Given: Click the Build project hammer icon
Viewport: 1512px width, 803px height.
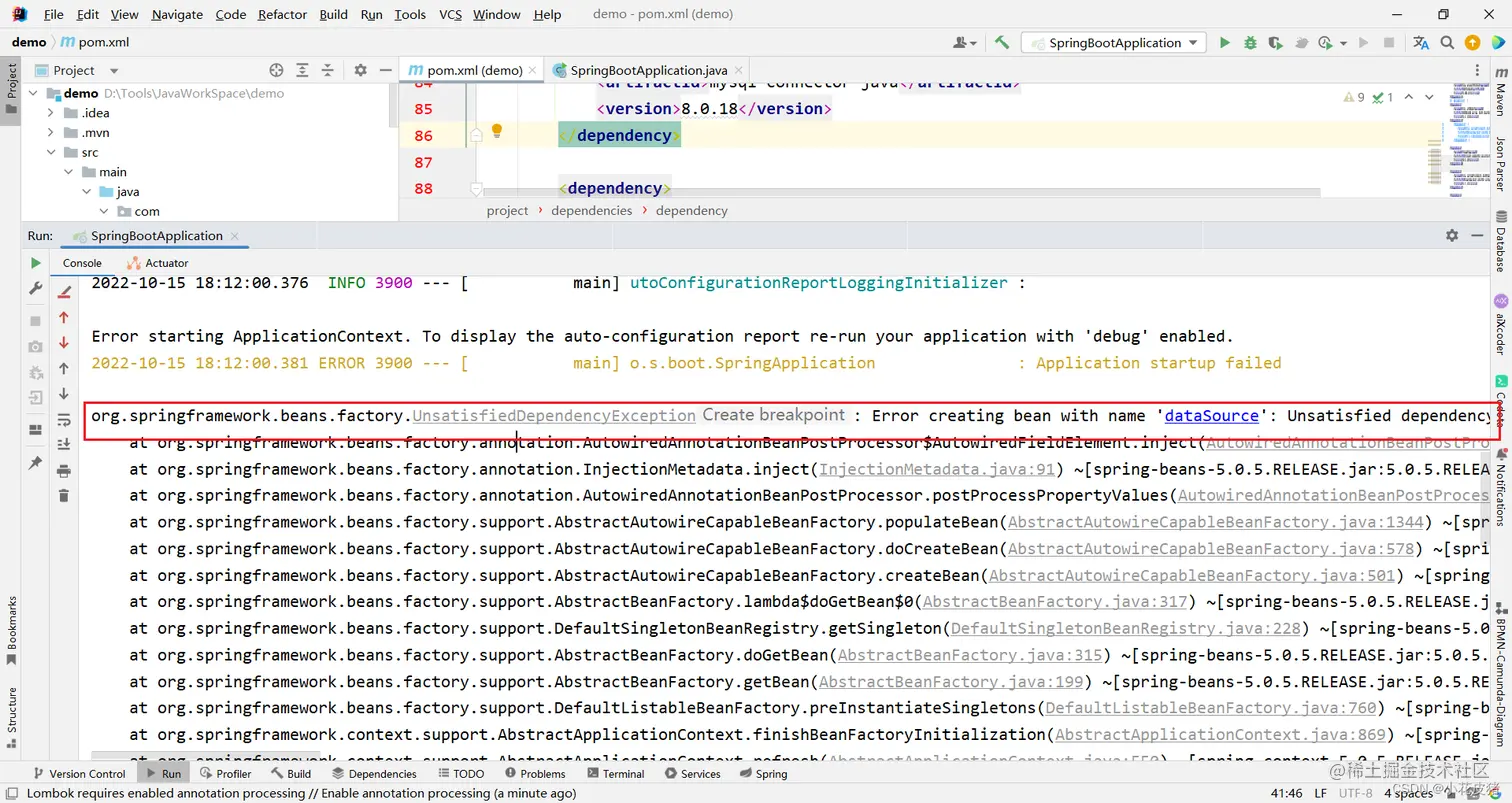Looking at the screenshot, I should 1001,42.
